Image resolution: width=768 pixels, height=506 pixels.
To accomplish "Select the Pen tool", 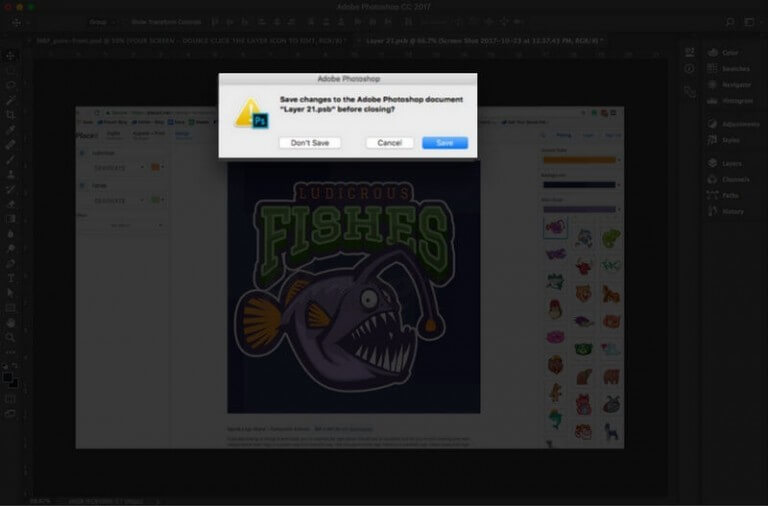I will point(10,263).
